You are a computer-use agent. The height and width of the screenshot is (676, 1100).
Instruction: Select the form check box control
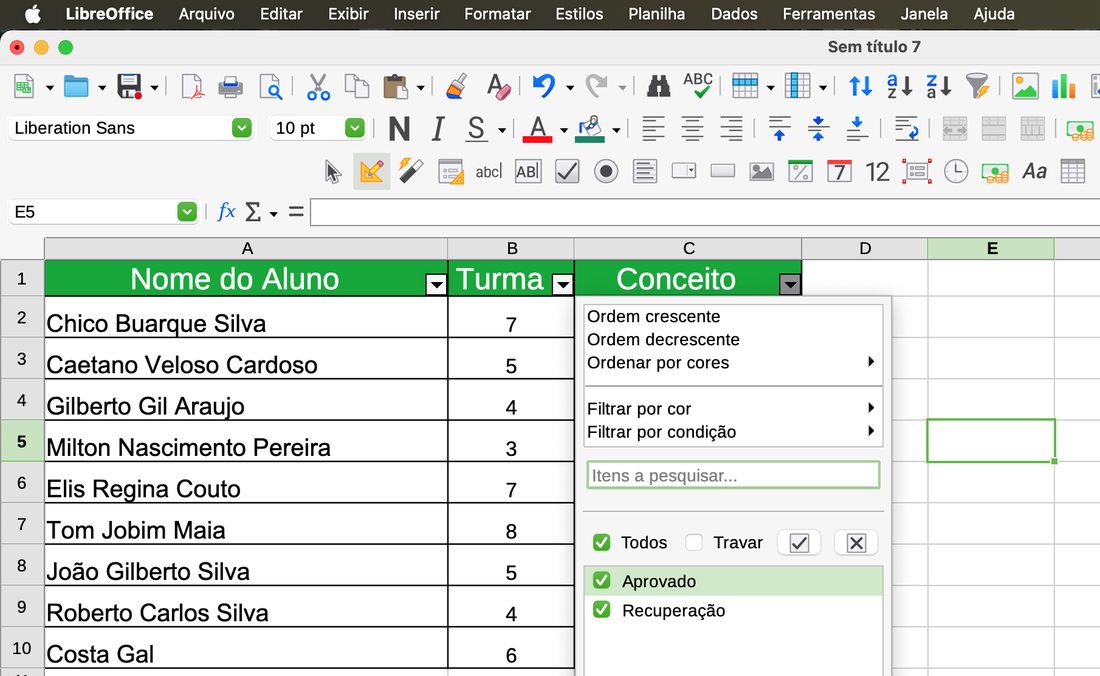[x=567, y=172]
